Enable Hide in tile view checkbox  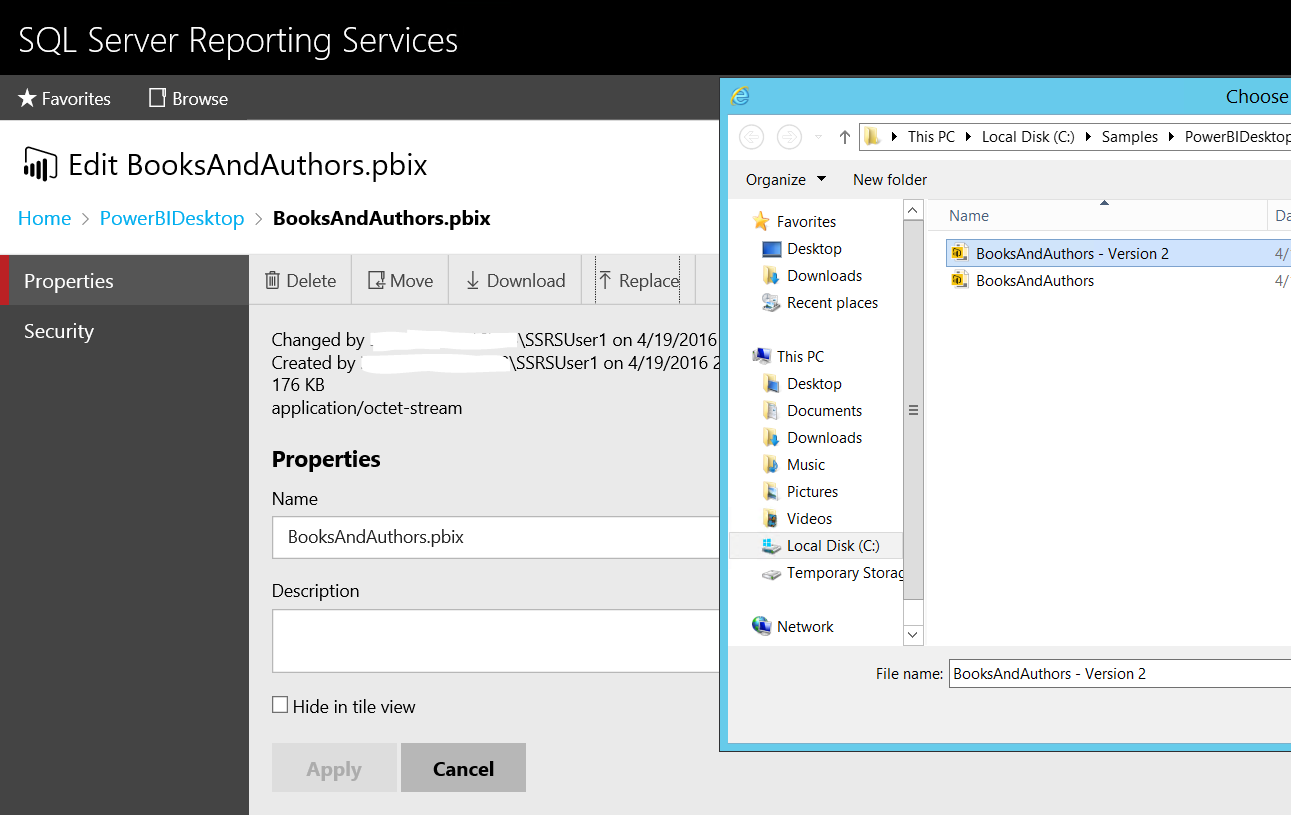click(x=280, y=705)
